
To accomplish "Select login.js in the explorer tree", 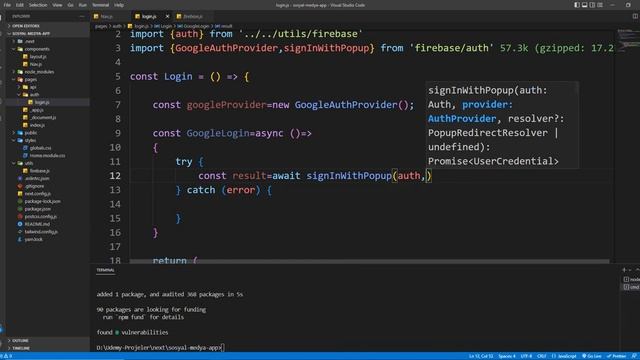I will pos(48,102).
